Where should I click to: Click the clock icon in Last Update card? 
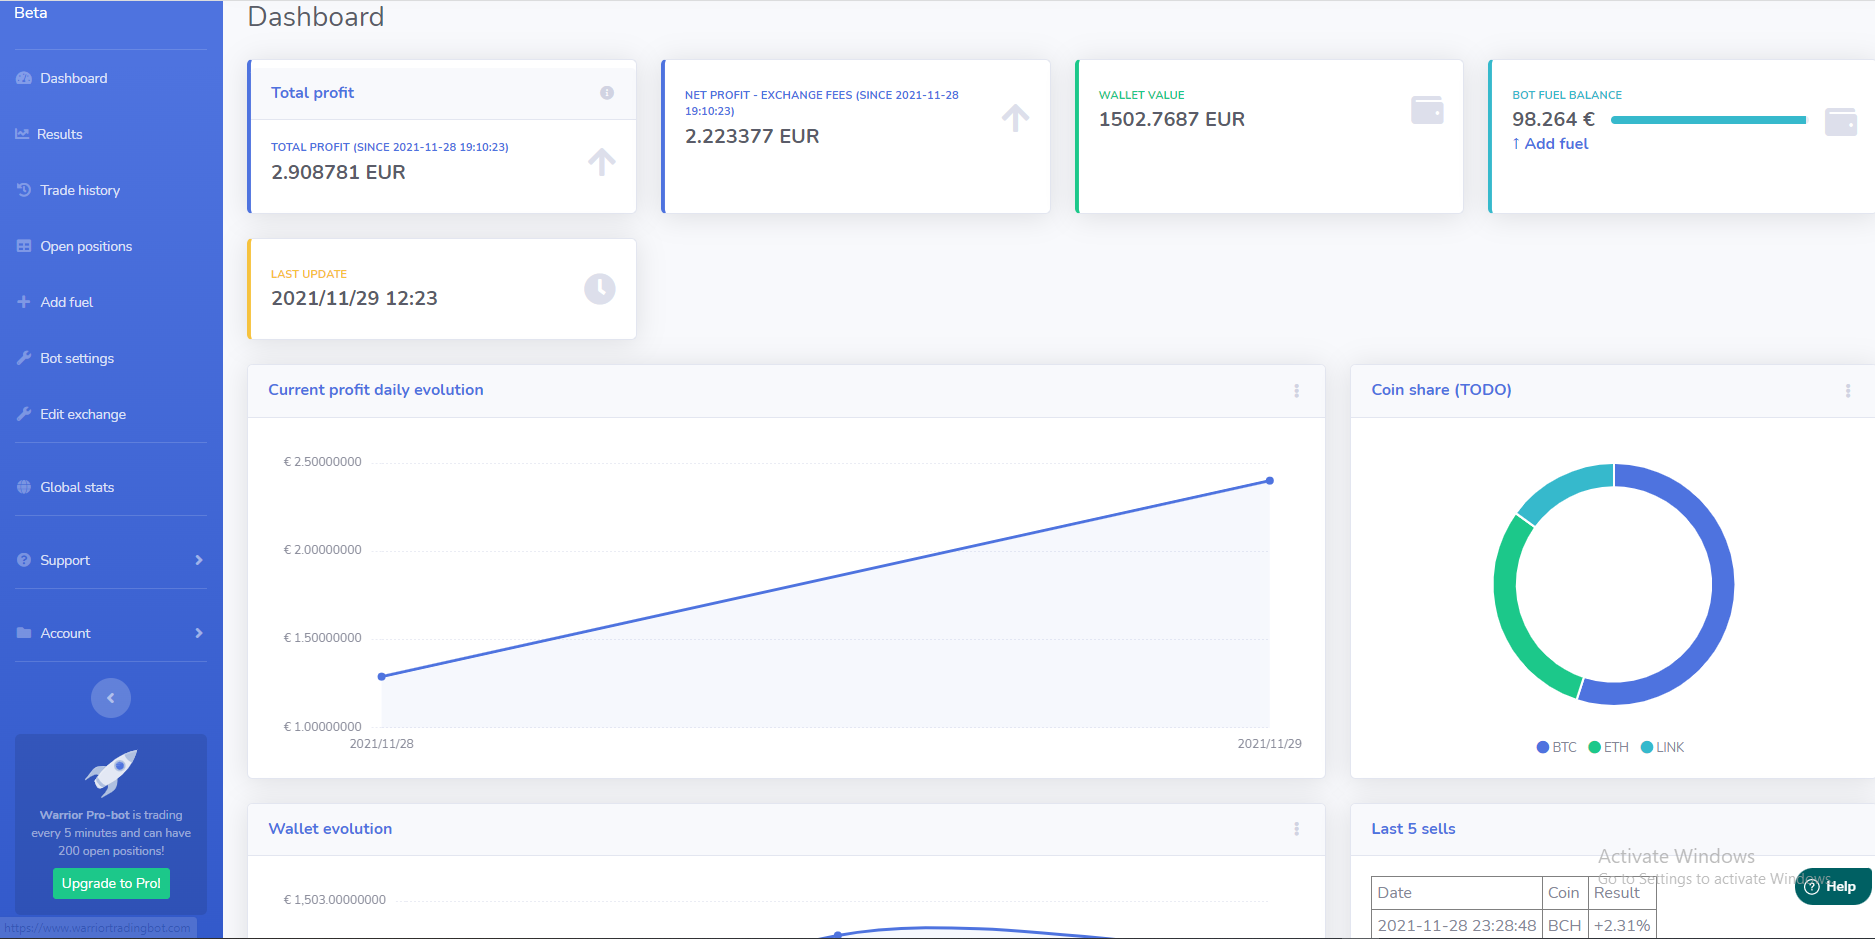(599, 289)
